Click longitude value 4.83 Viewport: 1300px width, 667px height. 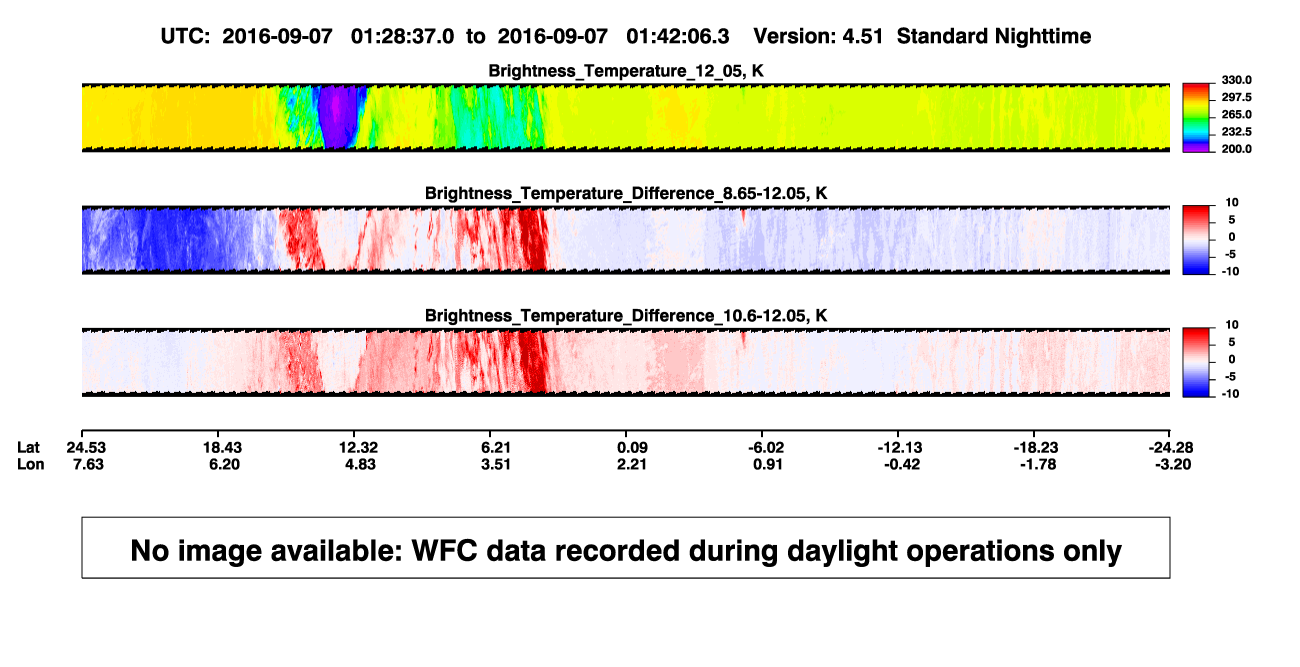pos(358,464)
